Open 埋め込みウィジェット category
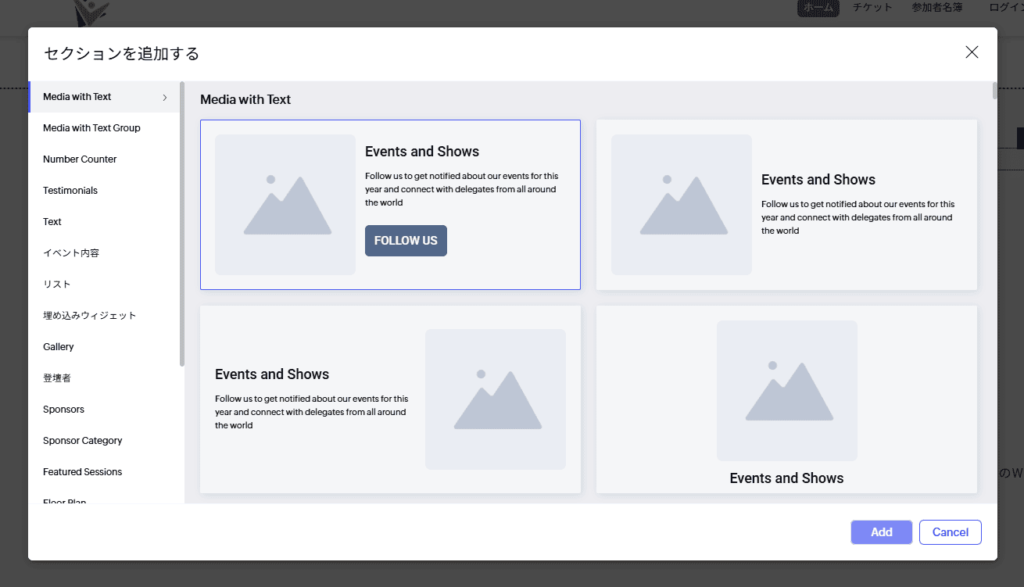The image size is (1024, 587). pyautogui.click(x=104, y=315)
